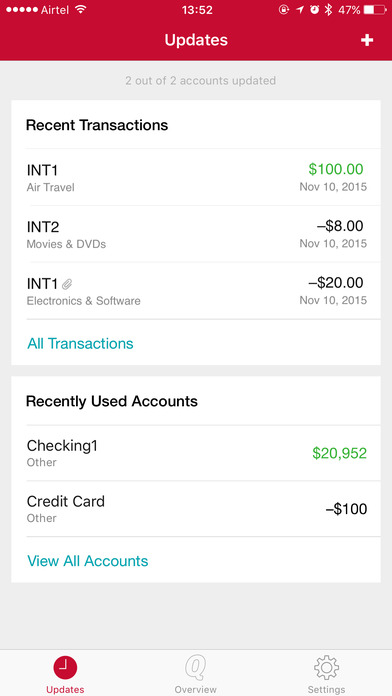The width and height of the screenshot is (392, 696).
Task: Tap the alarm clock status icon
Action: coord(314,10)
